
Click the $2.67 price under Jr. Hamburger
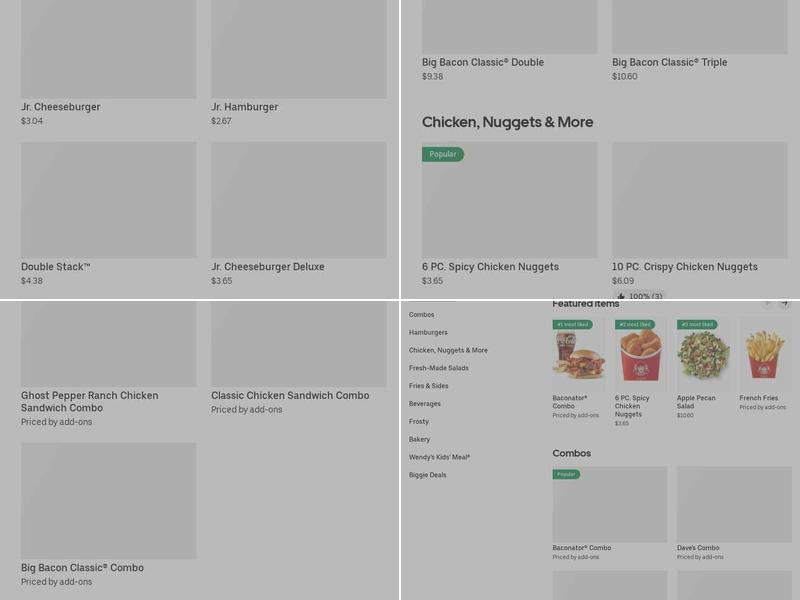click(221, 121)
